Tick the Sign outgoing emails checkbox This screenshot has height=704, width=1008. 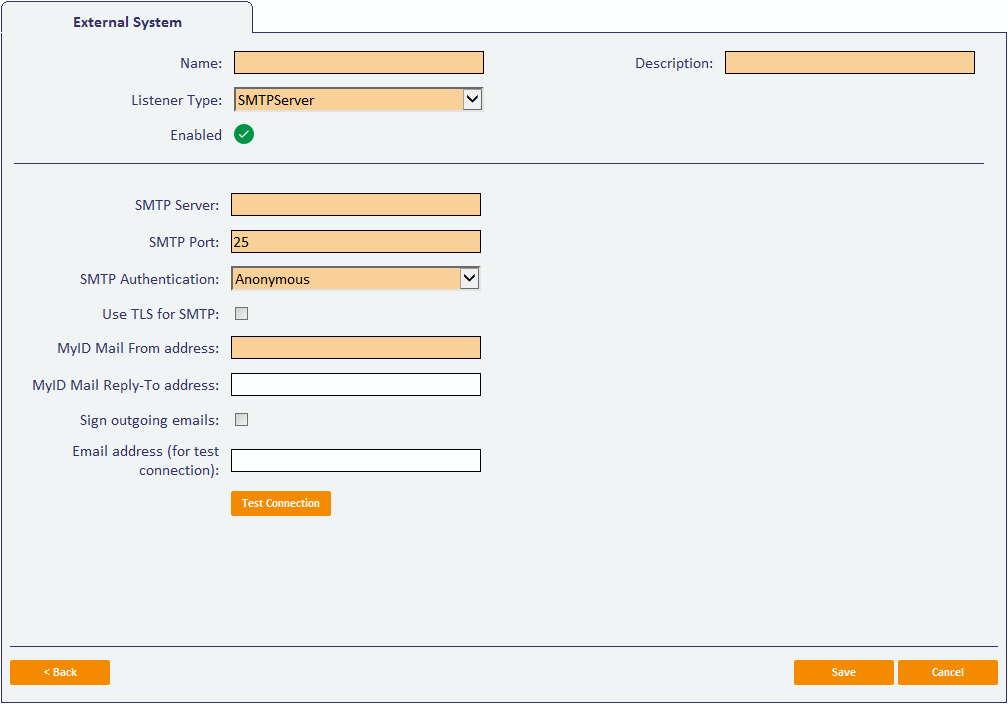point(241,420)
